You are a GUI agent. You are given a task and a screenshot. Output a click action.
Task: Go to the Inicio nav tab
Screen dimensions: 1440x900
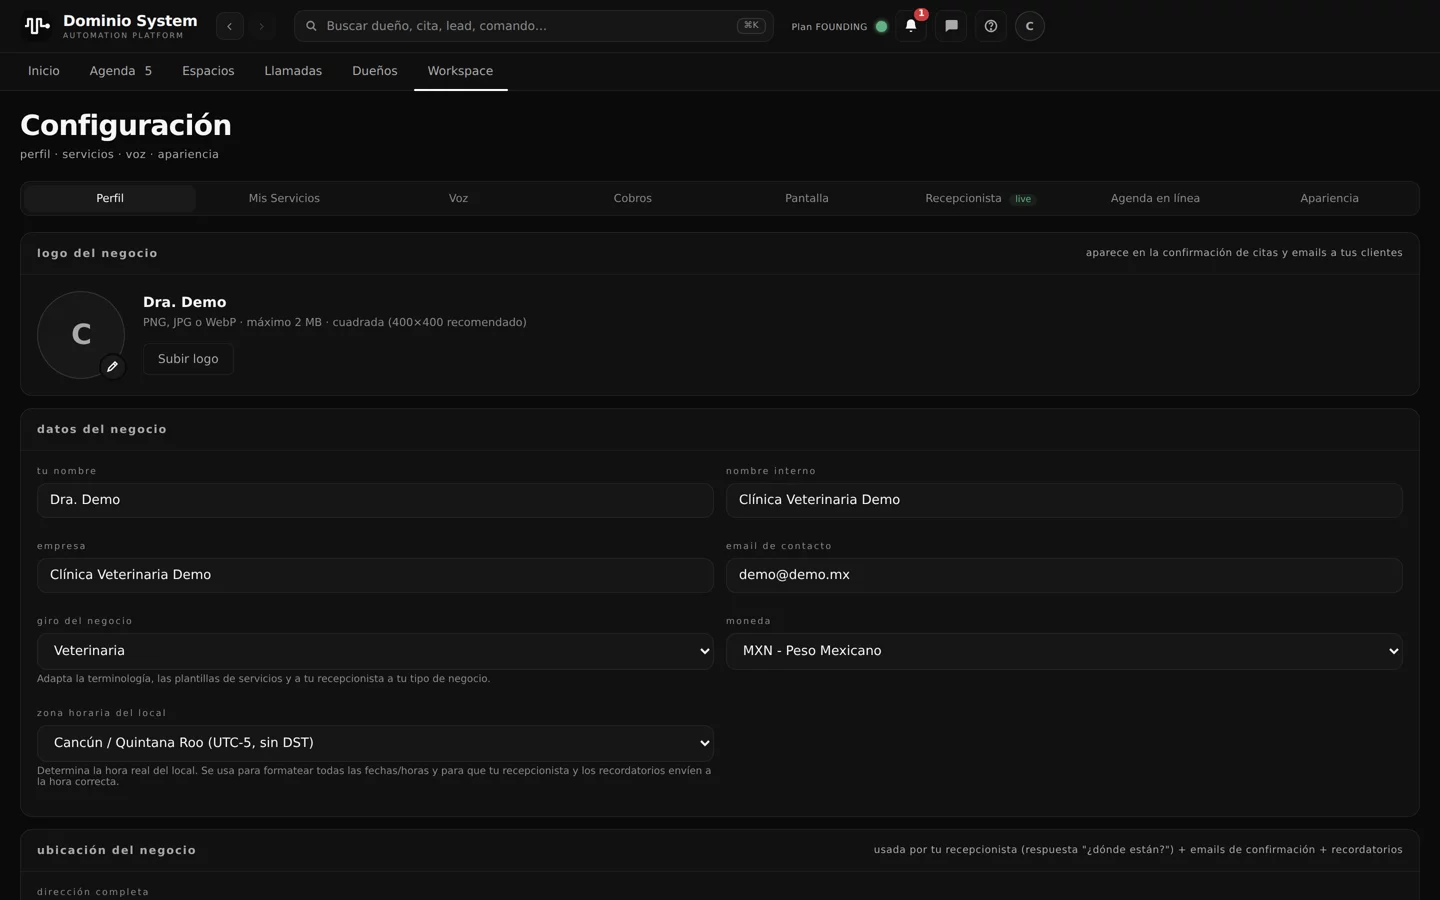[x=44, y=71]
